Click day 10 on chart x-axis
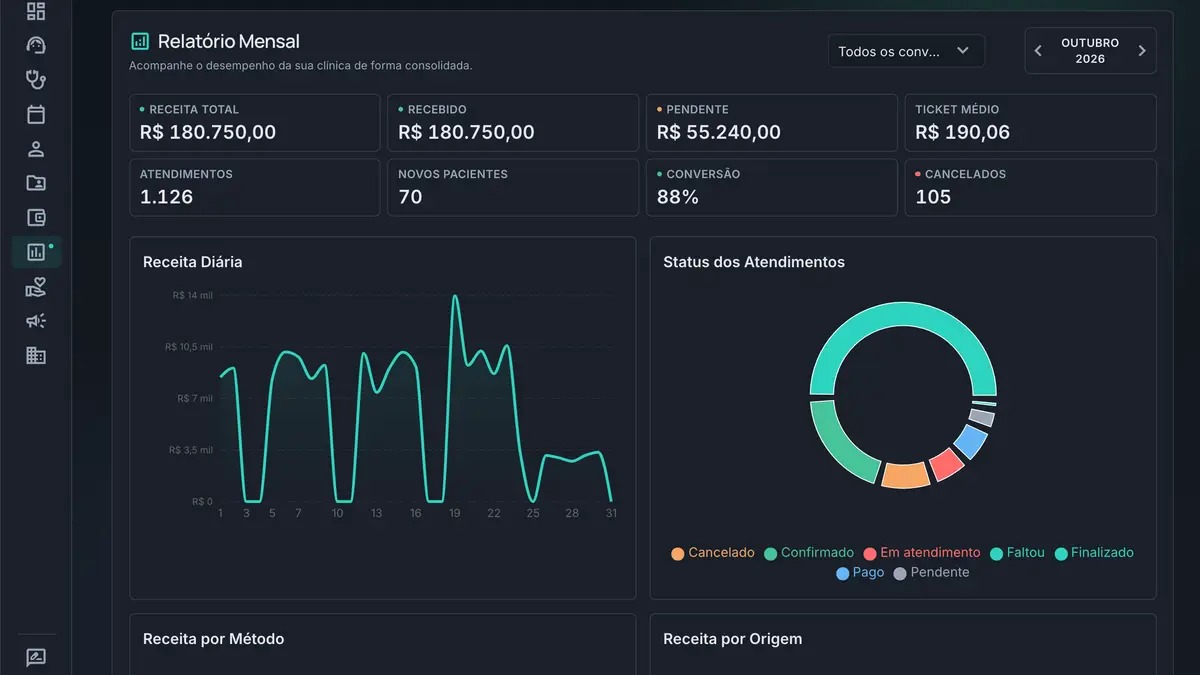 [338, 513]
